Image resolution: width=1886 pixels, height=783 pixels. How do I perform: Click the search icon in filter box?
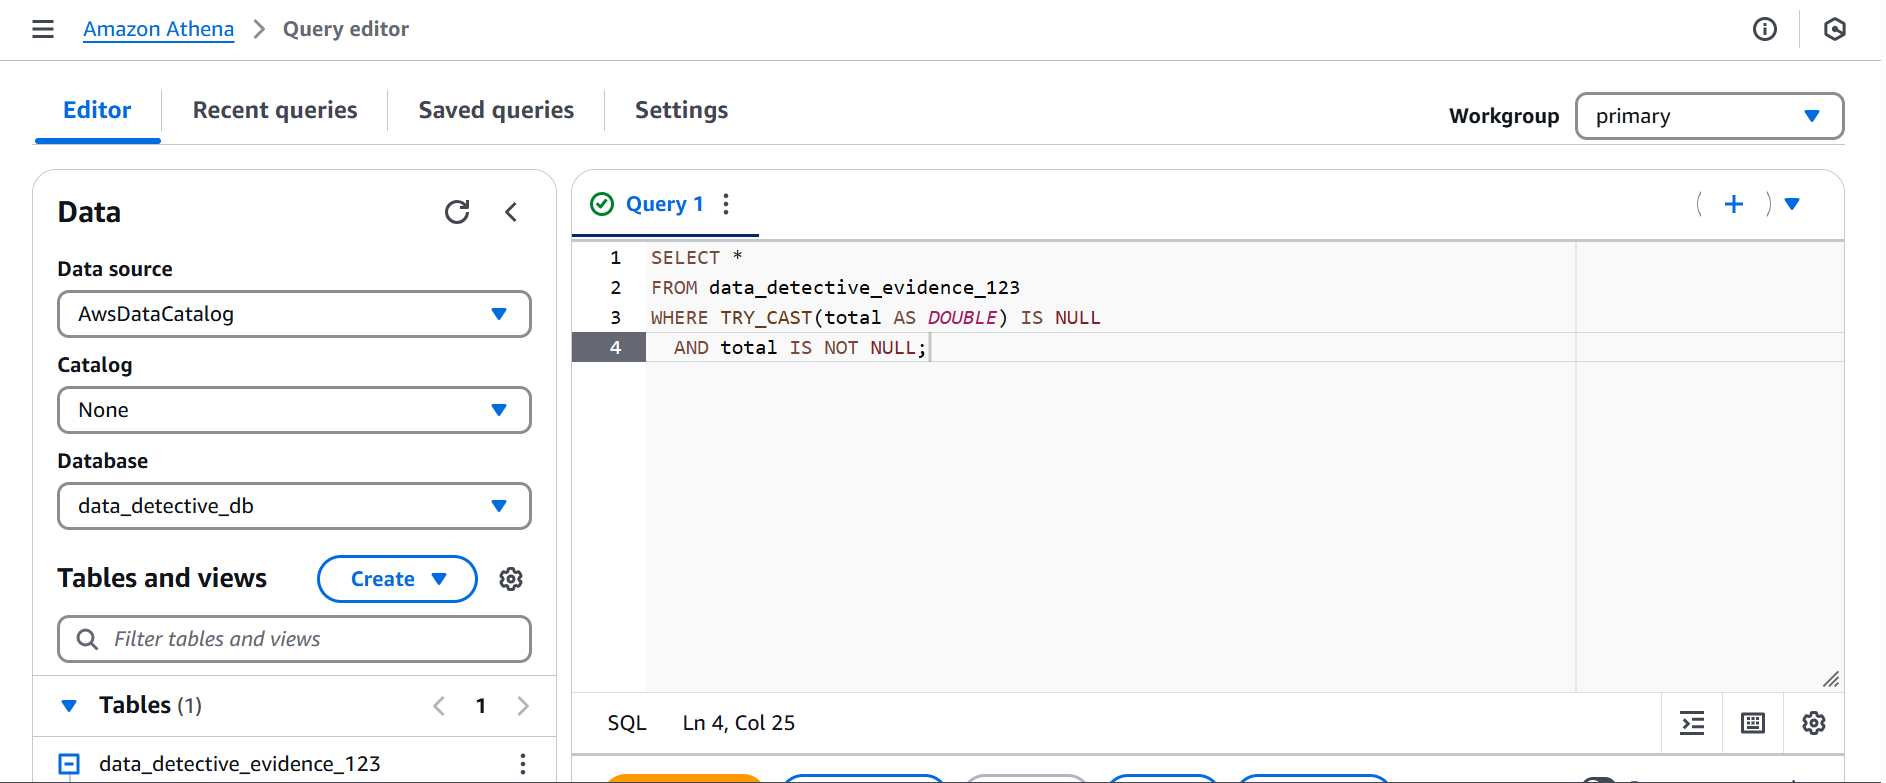[87, 639]
